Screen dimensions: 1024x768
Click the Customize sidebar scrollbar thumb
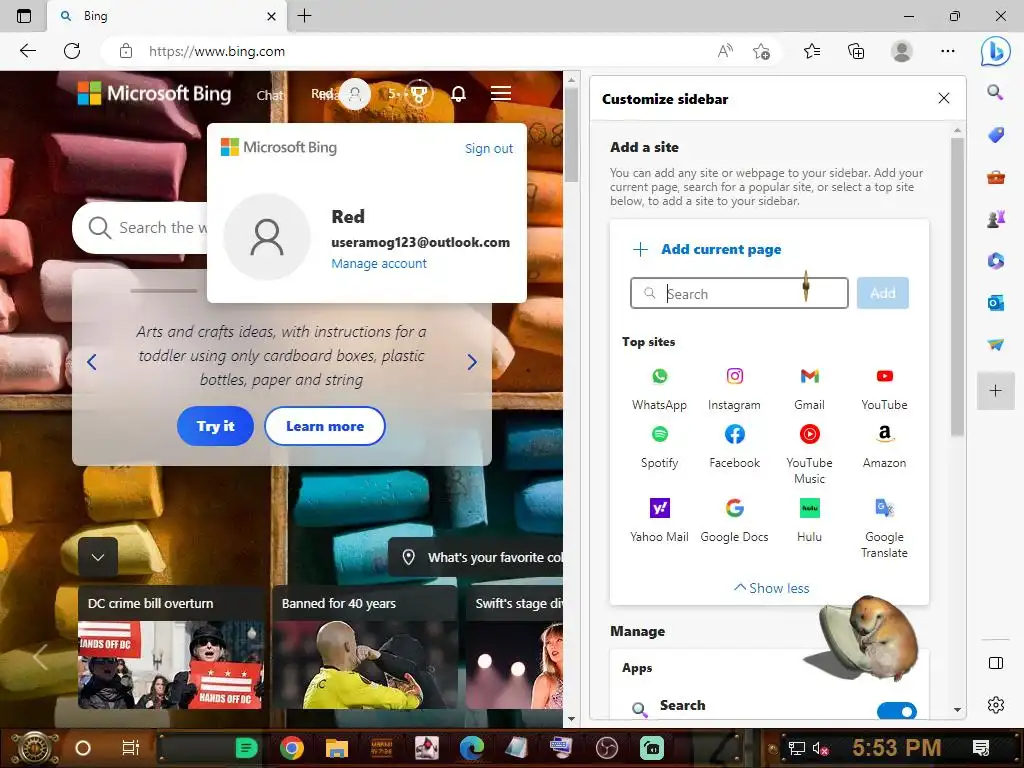coord(957,286)
